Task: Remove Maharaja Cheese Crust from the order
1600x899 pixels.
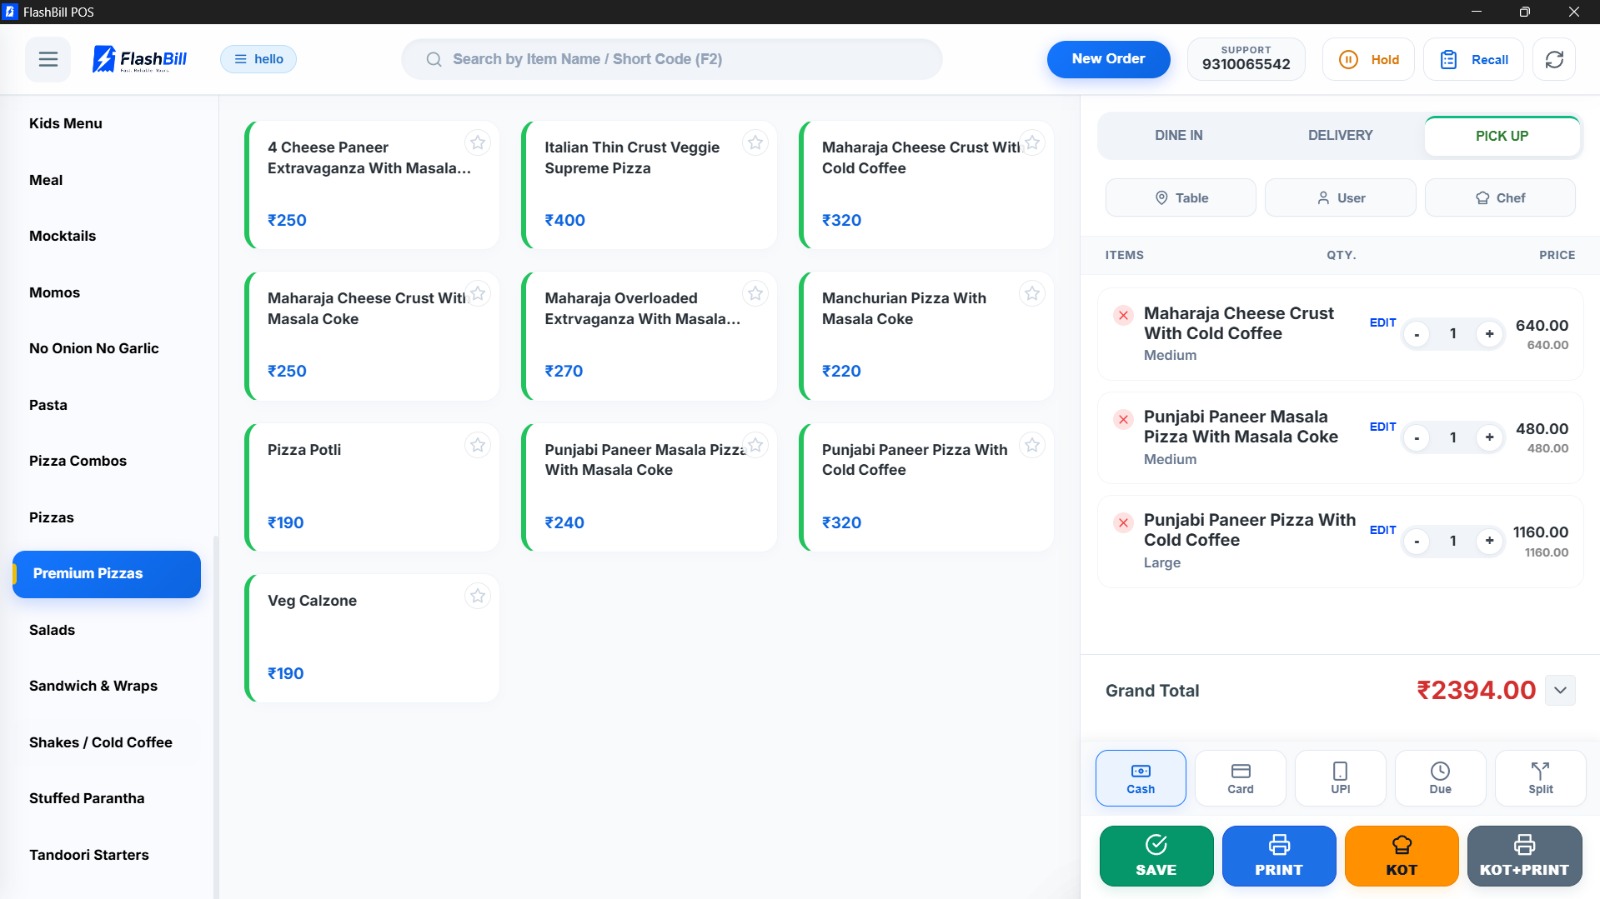Action: (x=1123, y=315)
